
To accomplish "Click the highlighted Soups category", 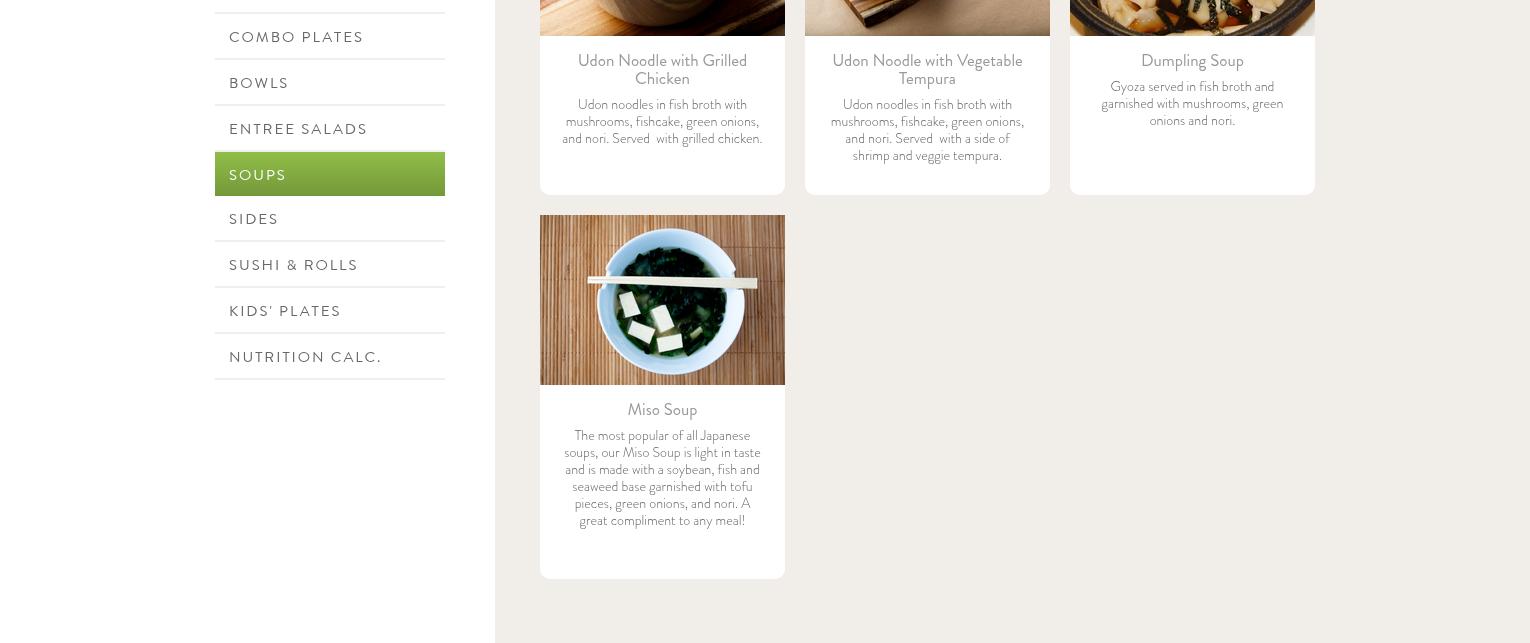I will coord(329,174).
